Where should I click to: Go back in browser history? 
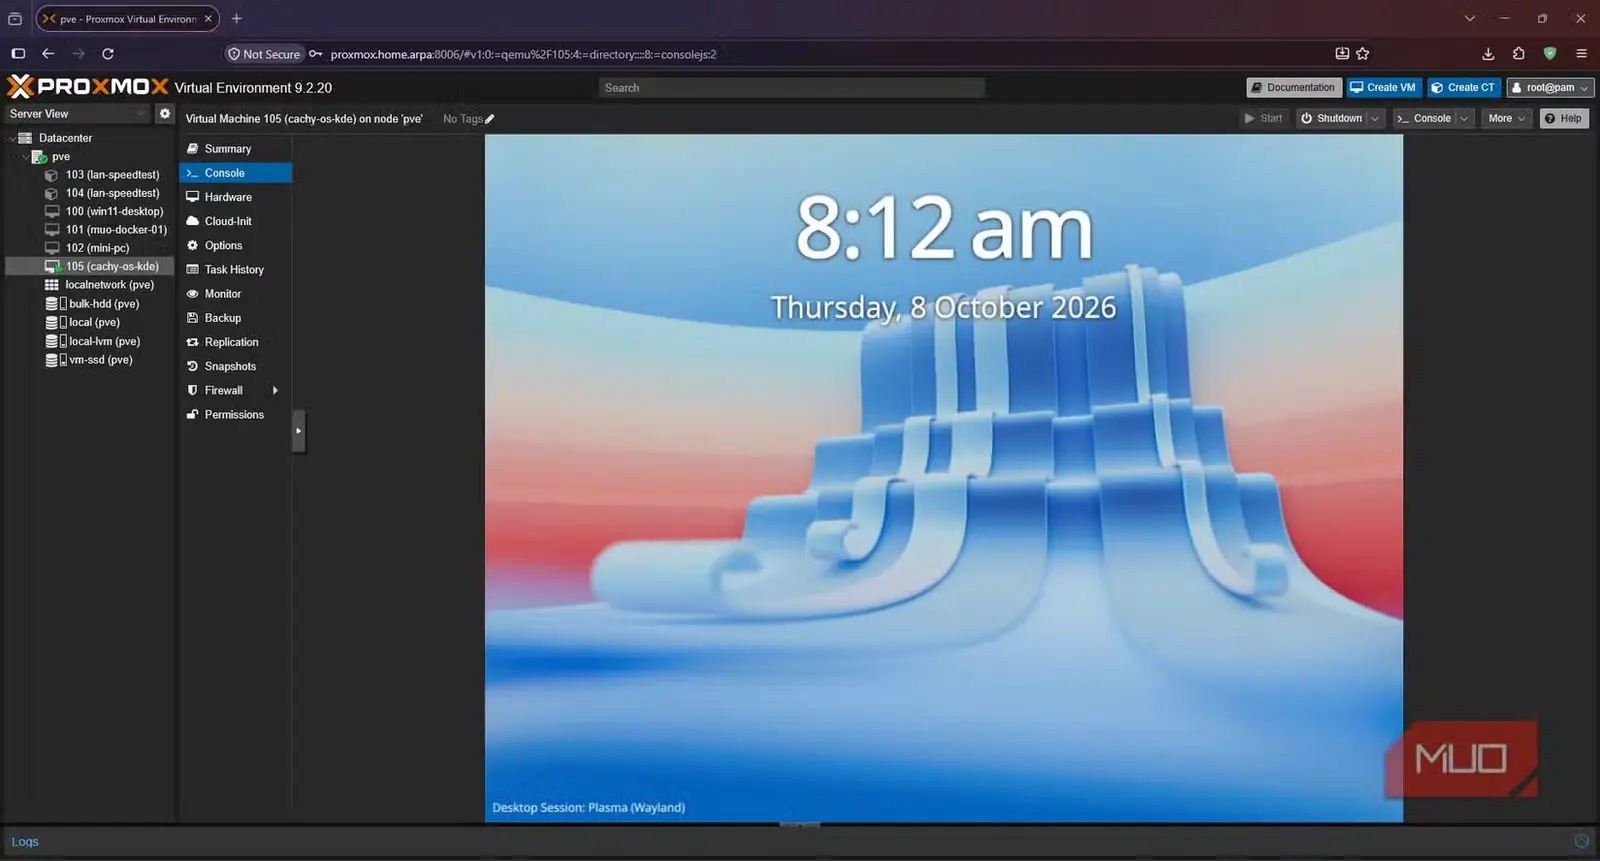(48, 54)
